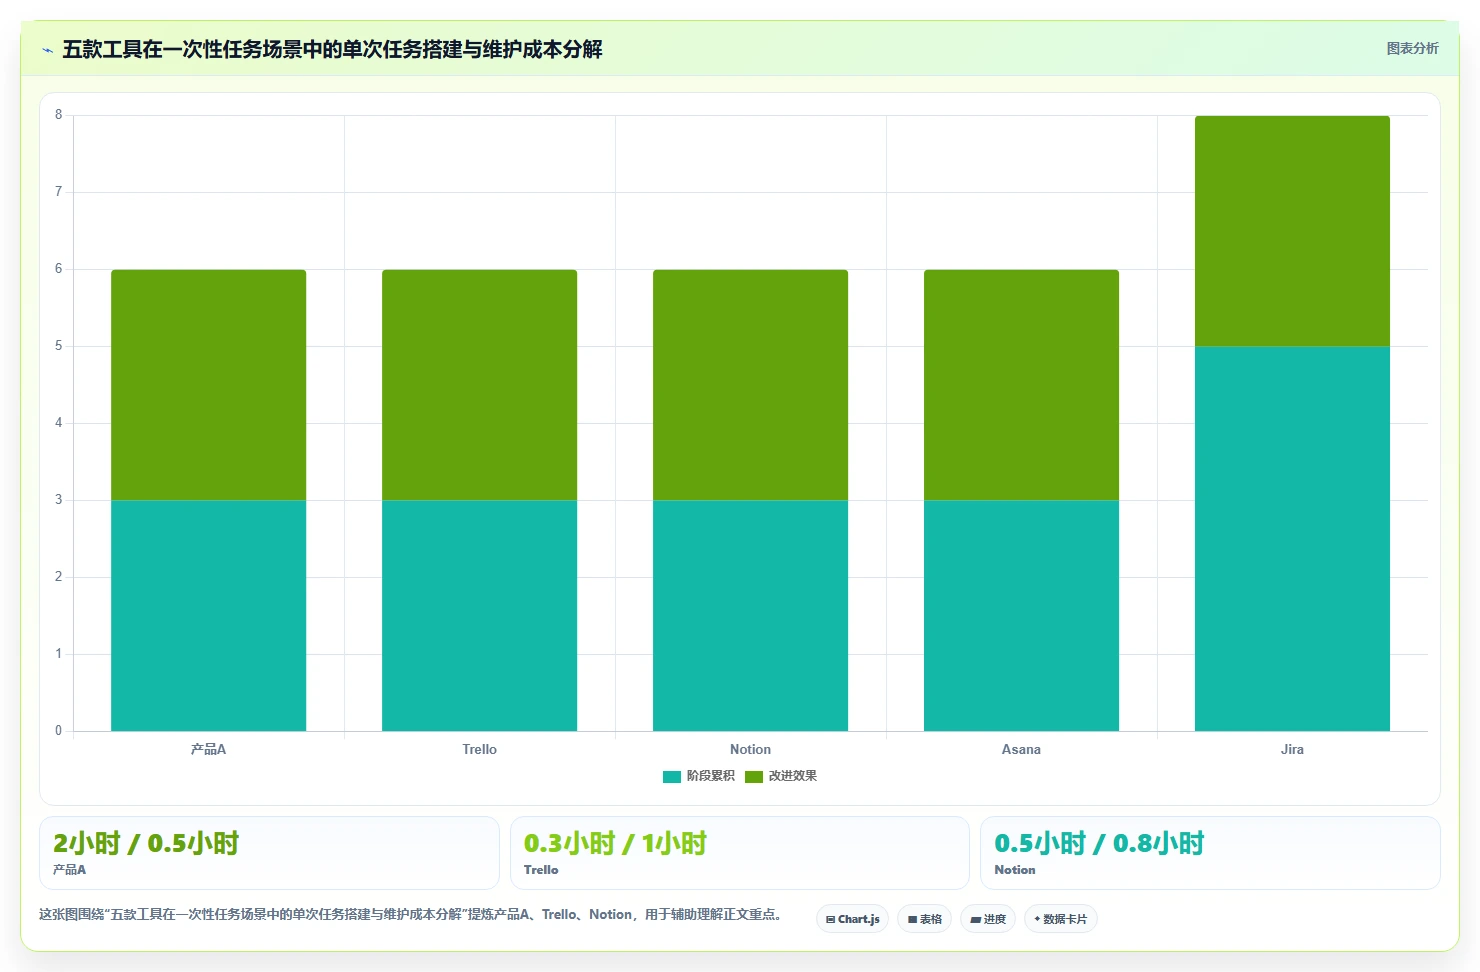Screen dimensions: 1480x972
Task: Click the 0.5小时 / 0.8小时 card value
Action: click(1099, 843)
